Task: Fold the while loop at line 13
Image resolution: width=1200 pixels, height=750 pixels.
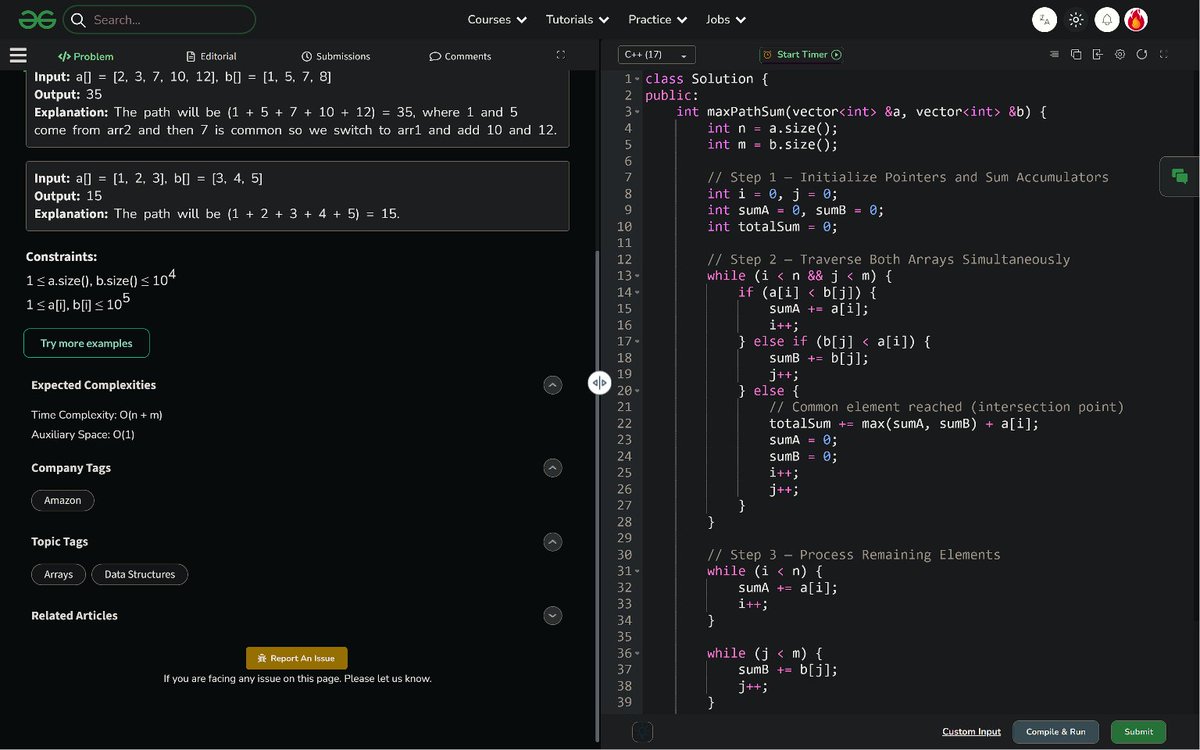Action: [x=637, y=276]
